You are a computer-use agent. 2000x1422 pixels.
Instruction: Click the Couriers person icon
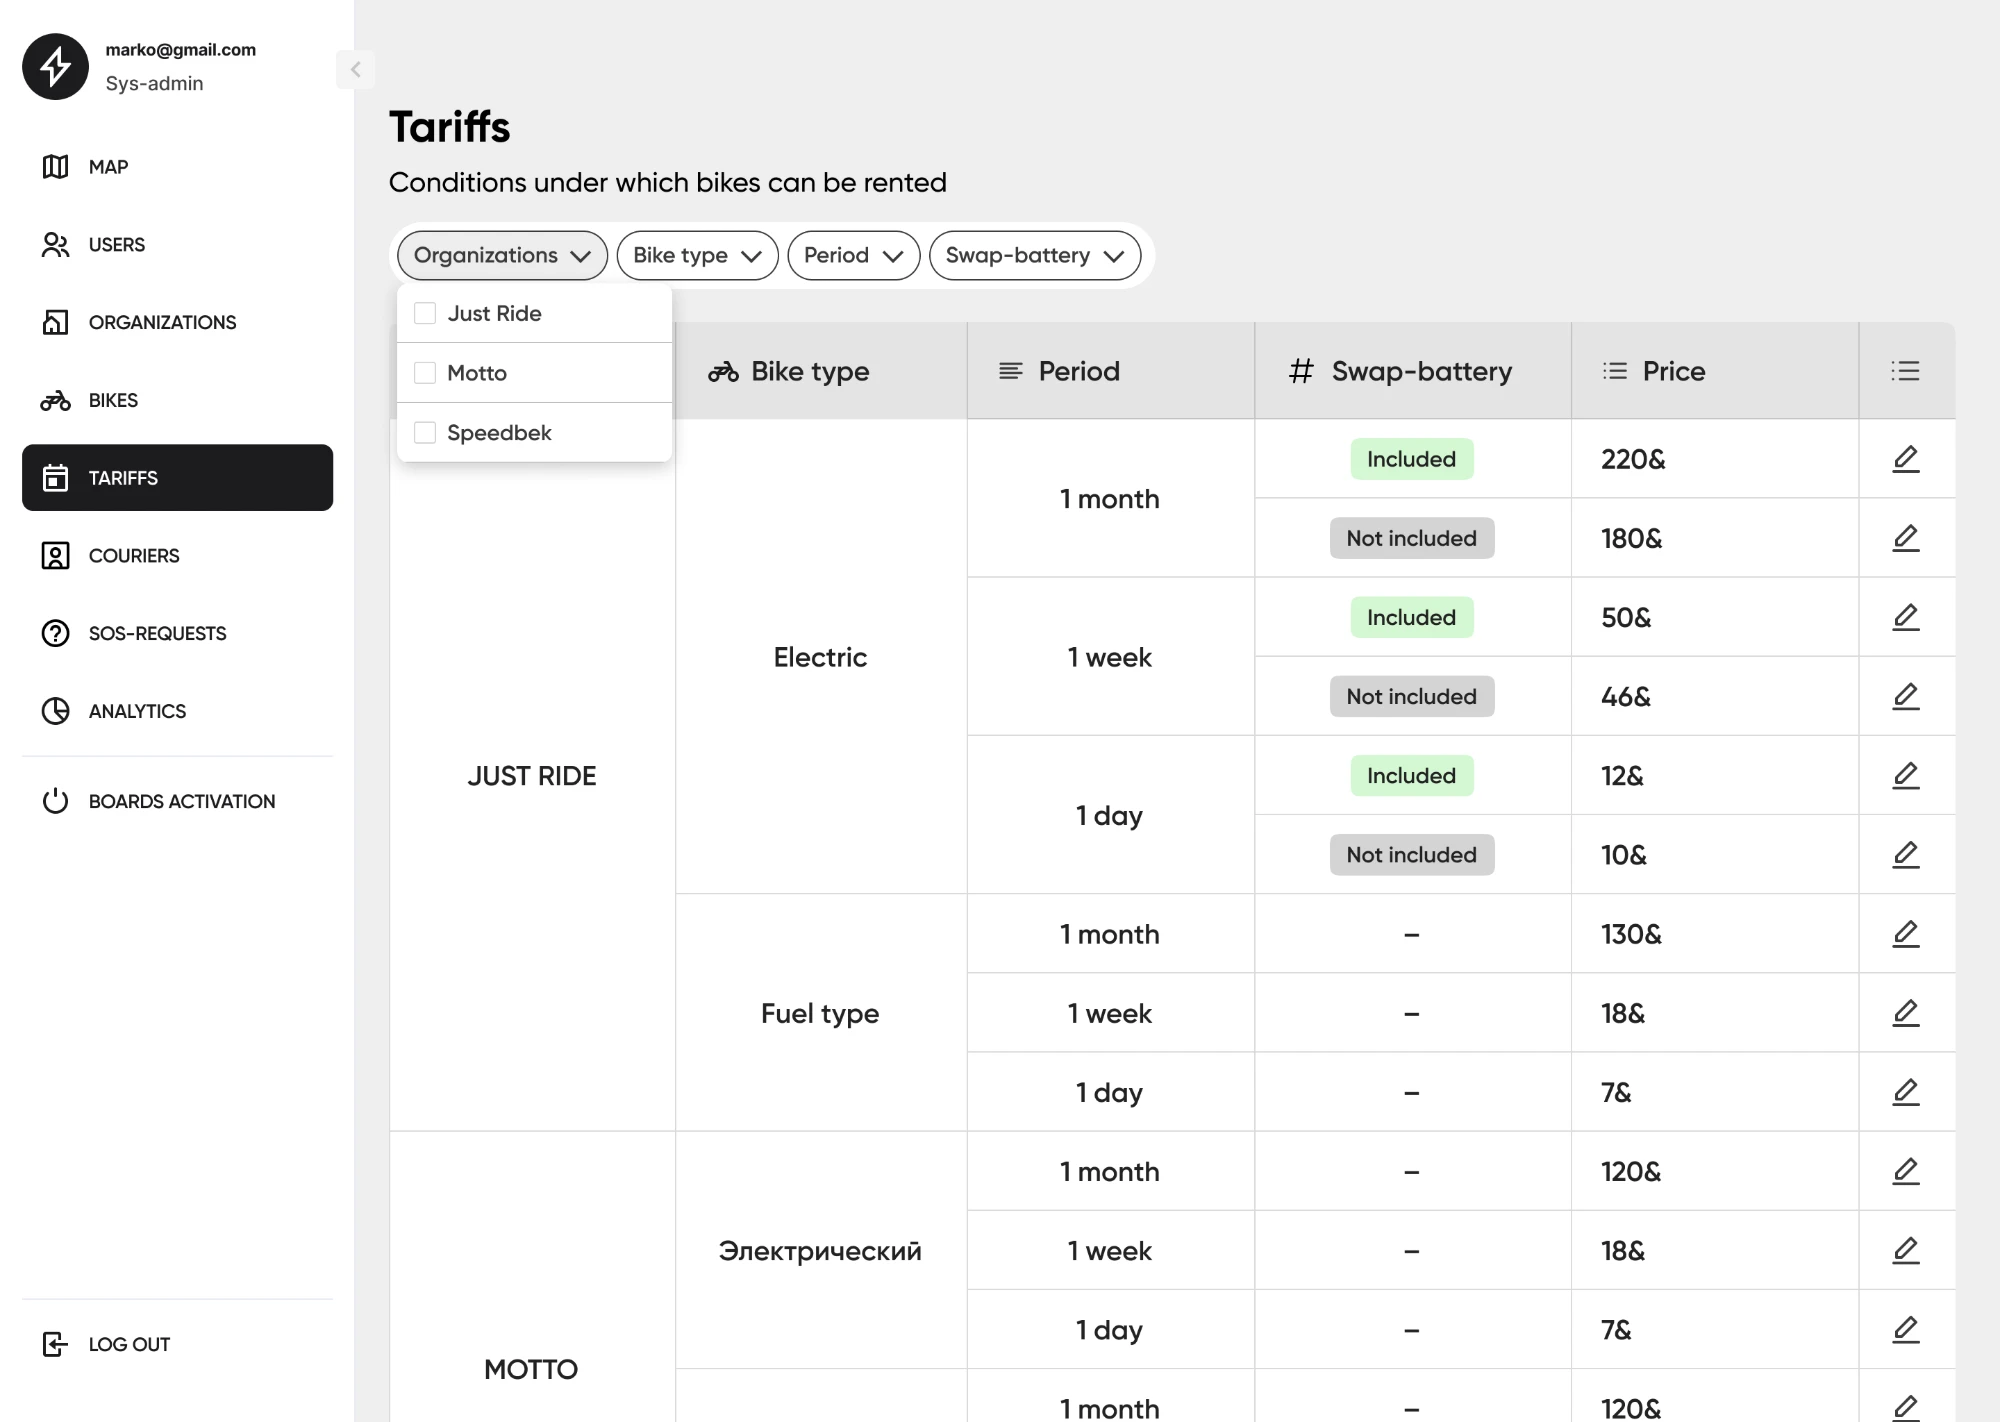55,556
